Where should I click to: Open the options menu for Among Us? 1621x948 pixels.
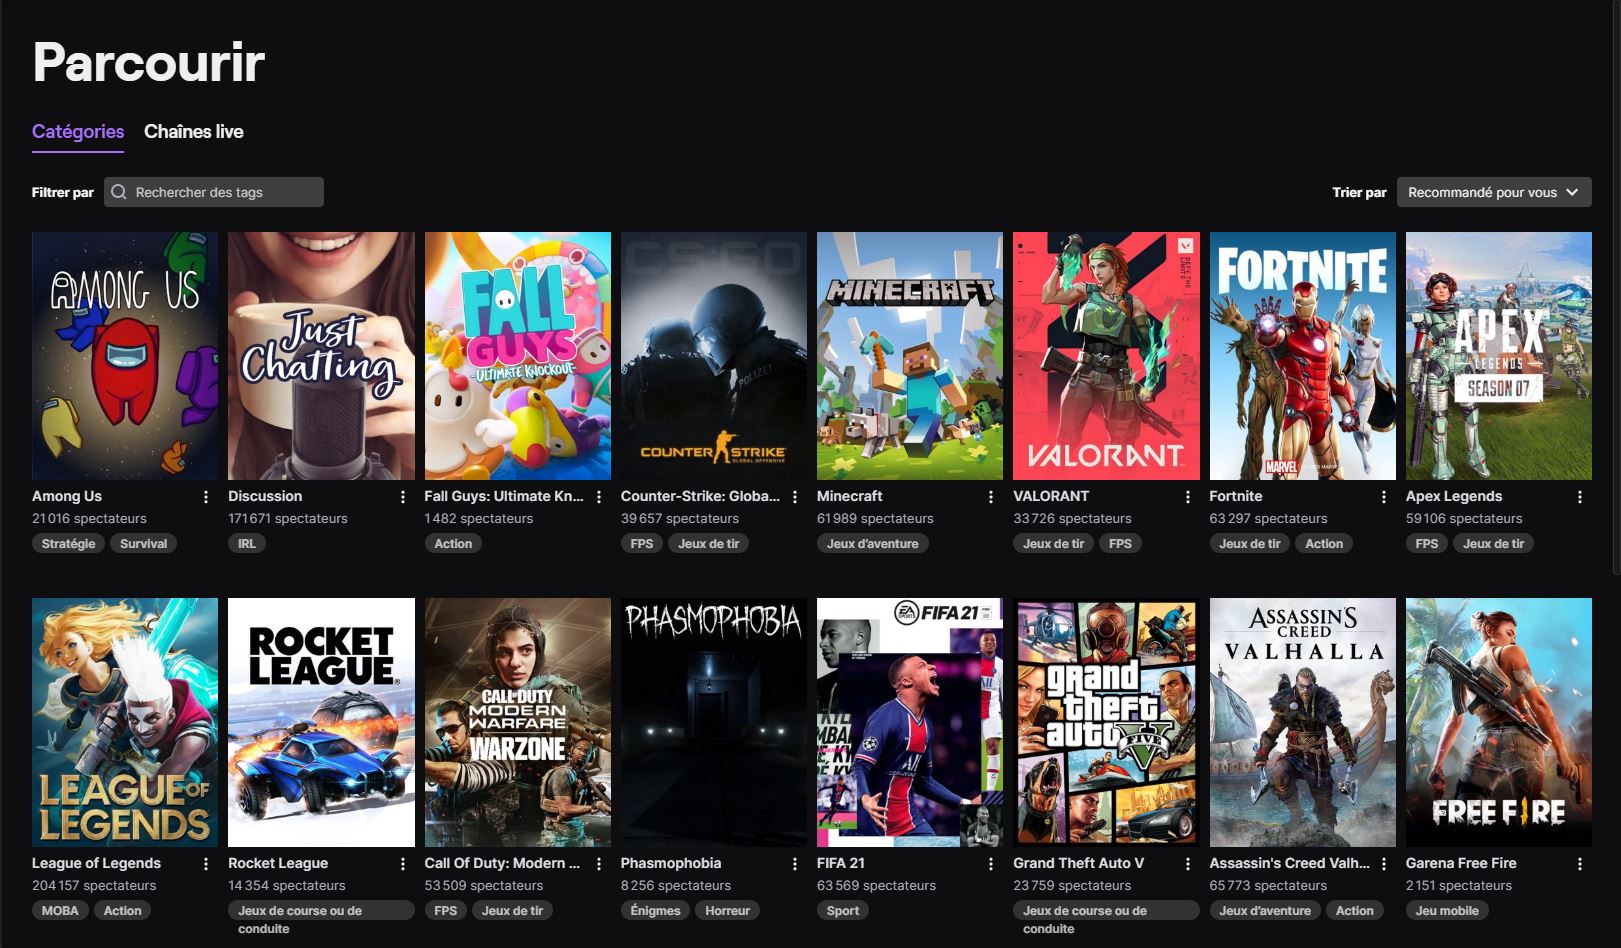pyautogui.click(x=206, y=497)
